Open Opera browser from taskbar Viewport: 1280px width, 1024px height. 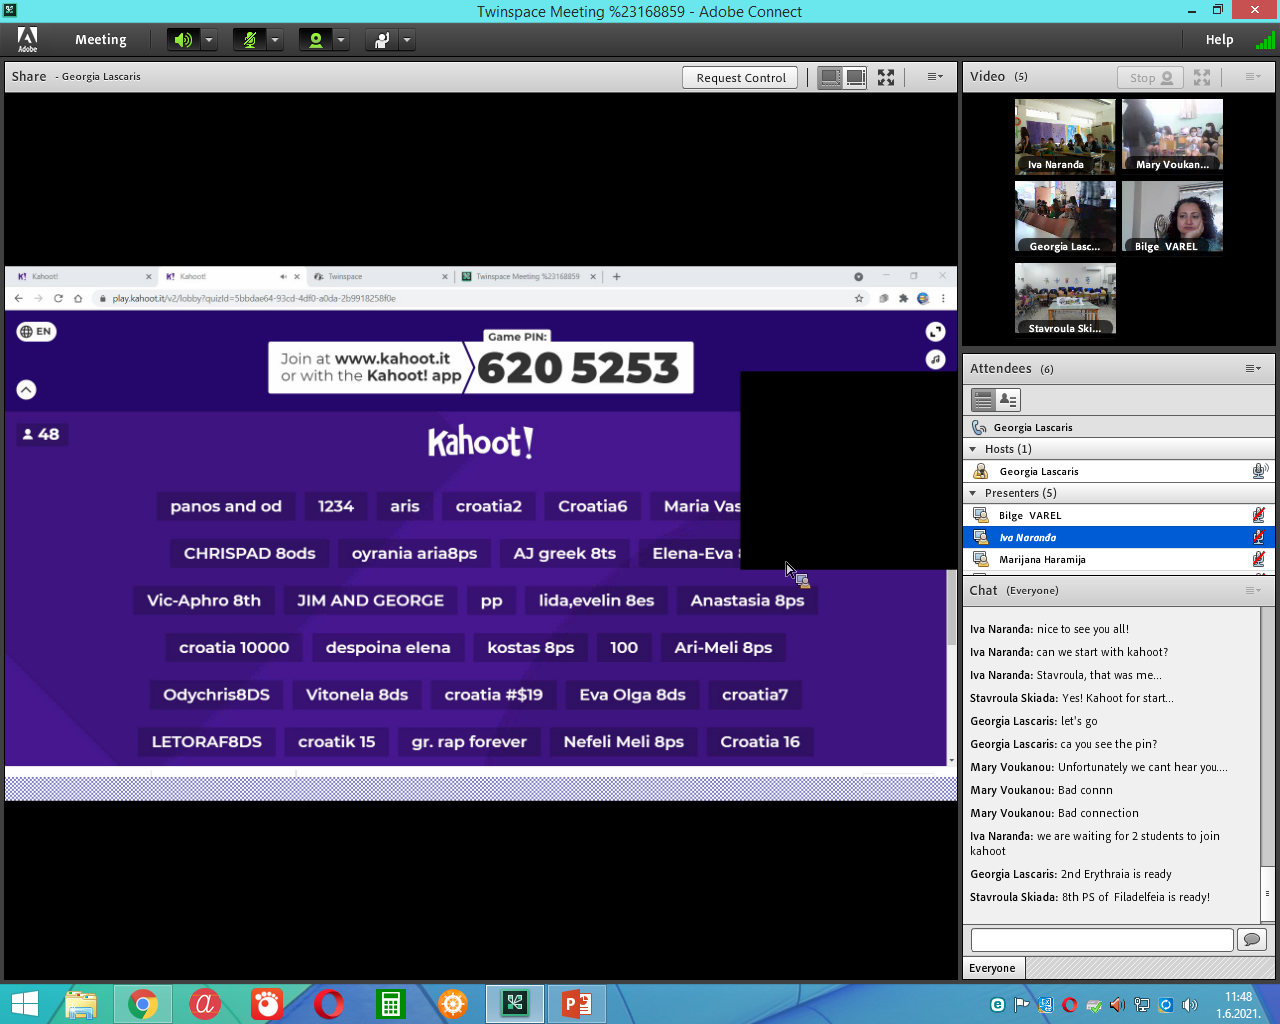tap(329, 1004)
